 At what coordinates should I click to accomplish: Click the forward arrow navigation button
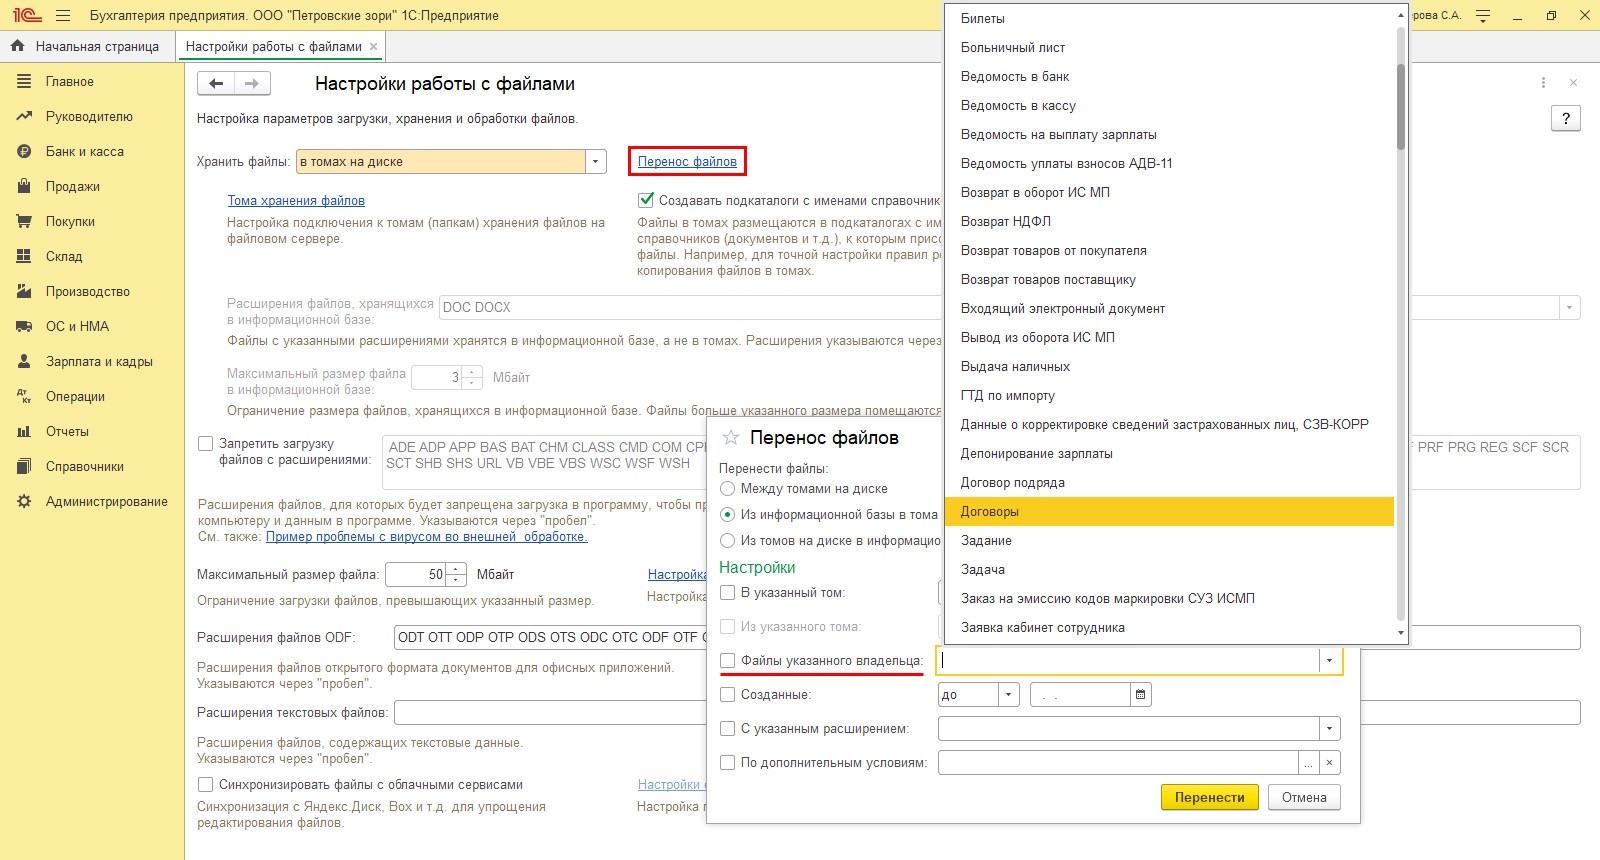pos(252,84)
